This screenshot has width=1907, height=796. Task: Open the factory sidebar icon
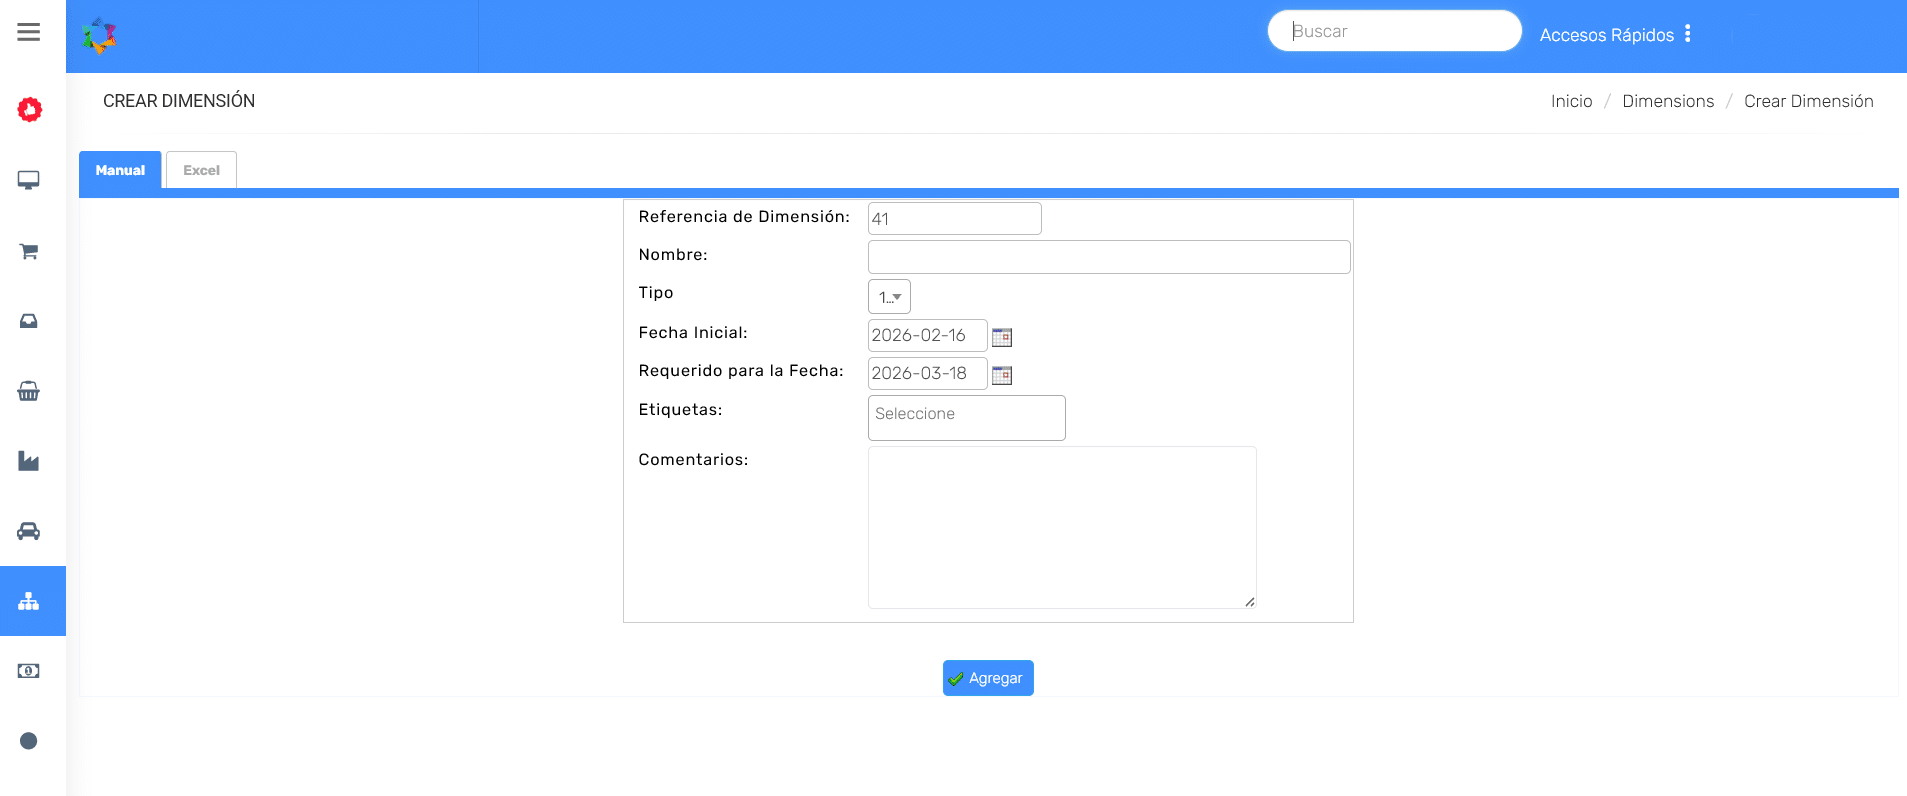coord(29,461)
